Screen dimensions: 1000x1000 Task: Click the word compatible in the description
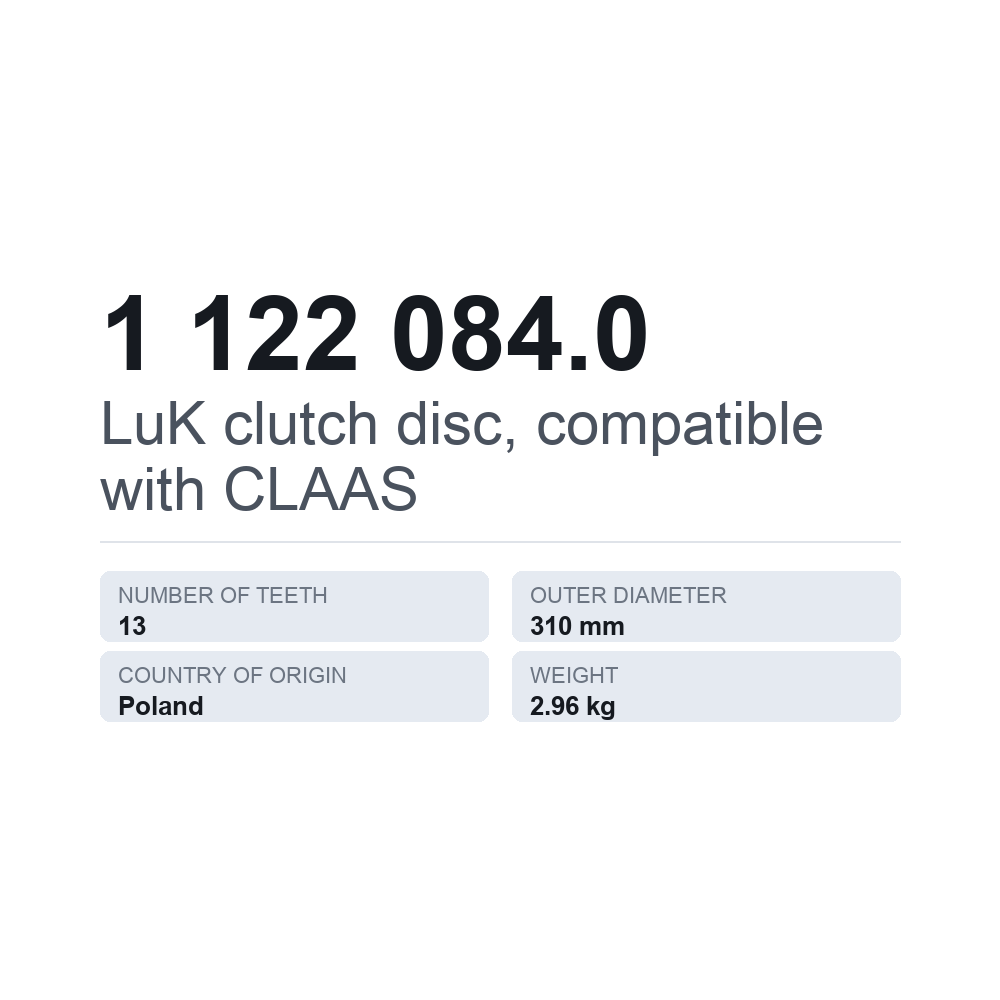(680, 426)
